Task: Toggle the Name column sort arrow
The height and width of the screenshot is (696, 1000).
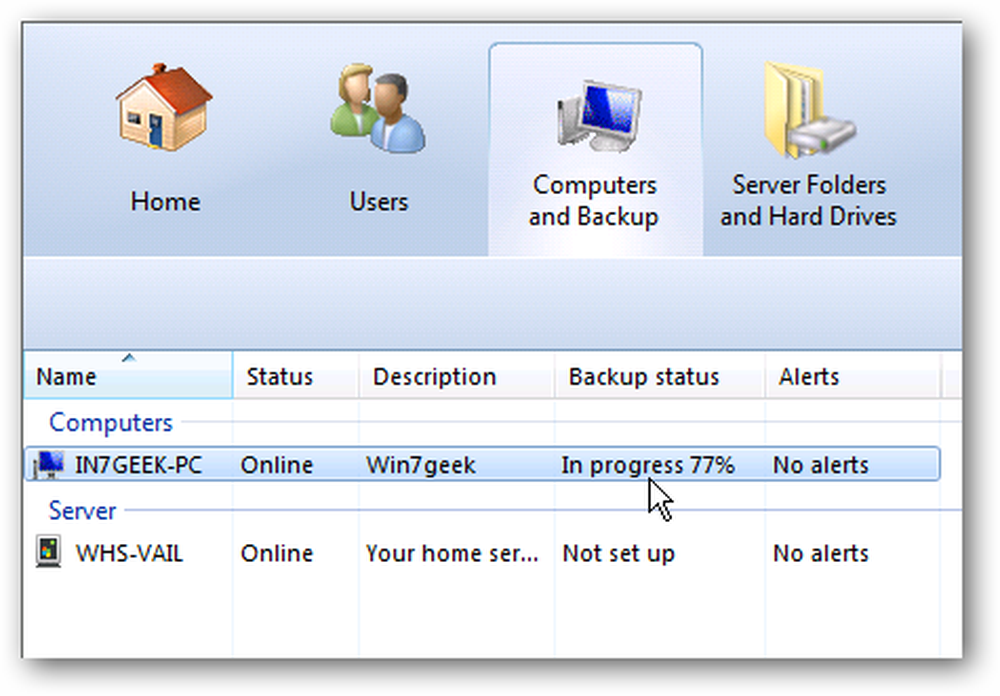Action: [x=129, y=357]
